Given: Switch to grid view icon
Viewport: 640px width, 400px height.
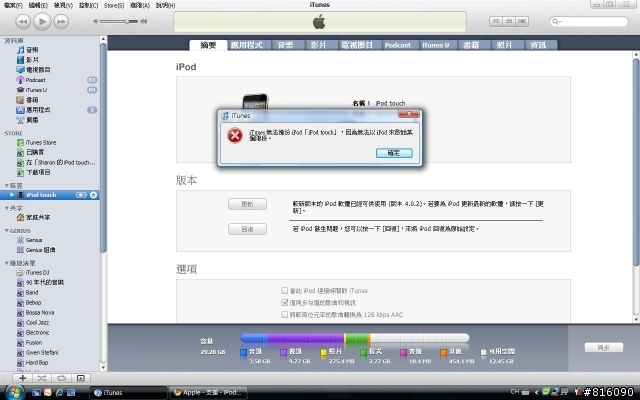Looking at the screenshot, I should point(509,21).
